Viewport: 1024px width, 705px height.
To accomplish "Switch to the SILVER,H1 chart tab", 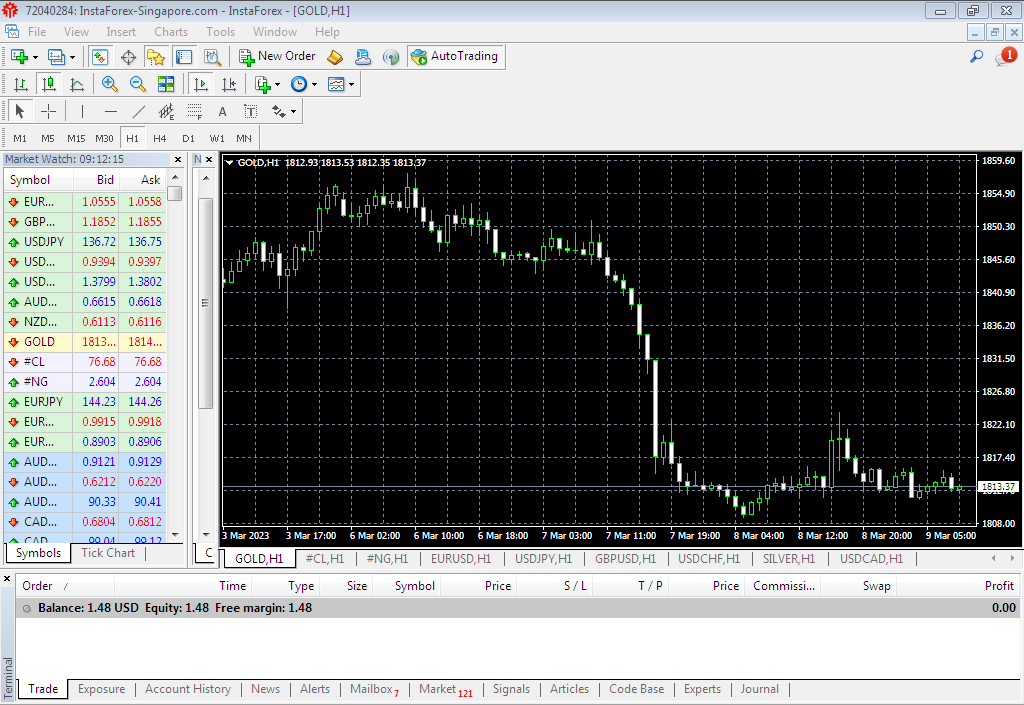I will point(789,559).
